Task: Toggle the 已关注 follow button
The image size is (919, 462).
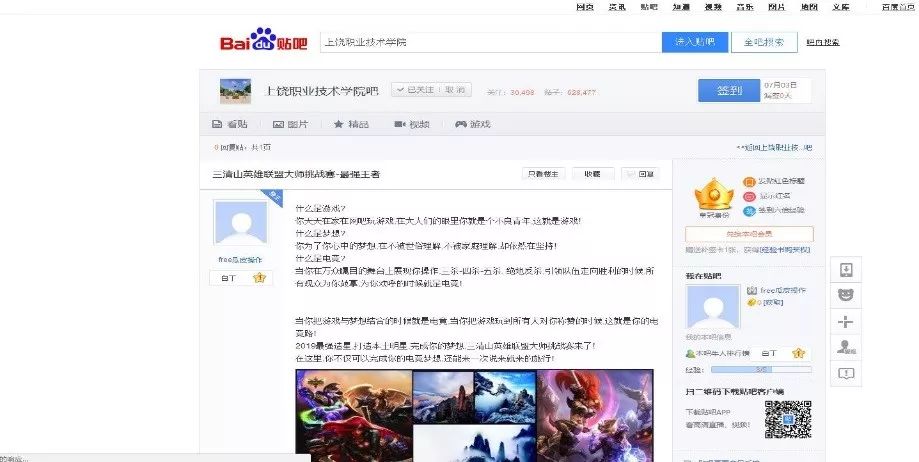Action: pyautogui.click(x=431, y=90)
